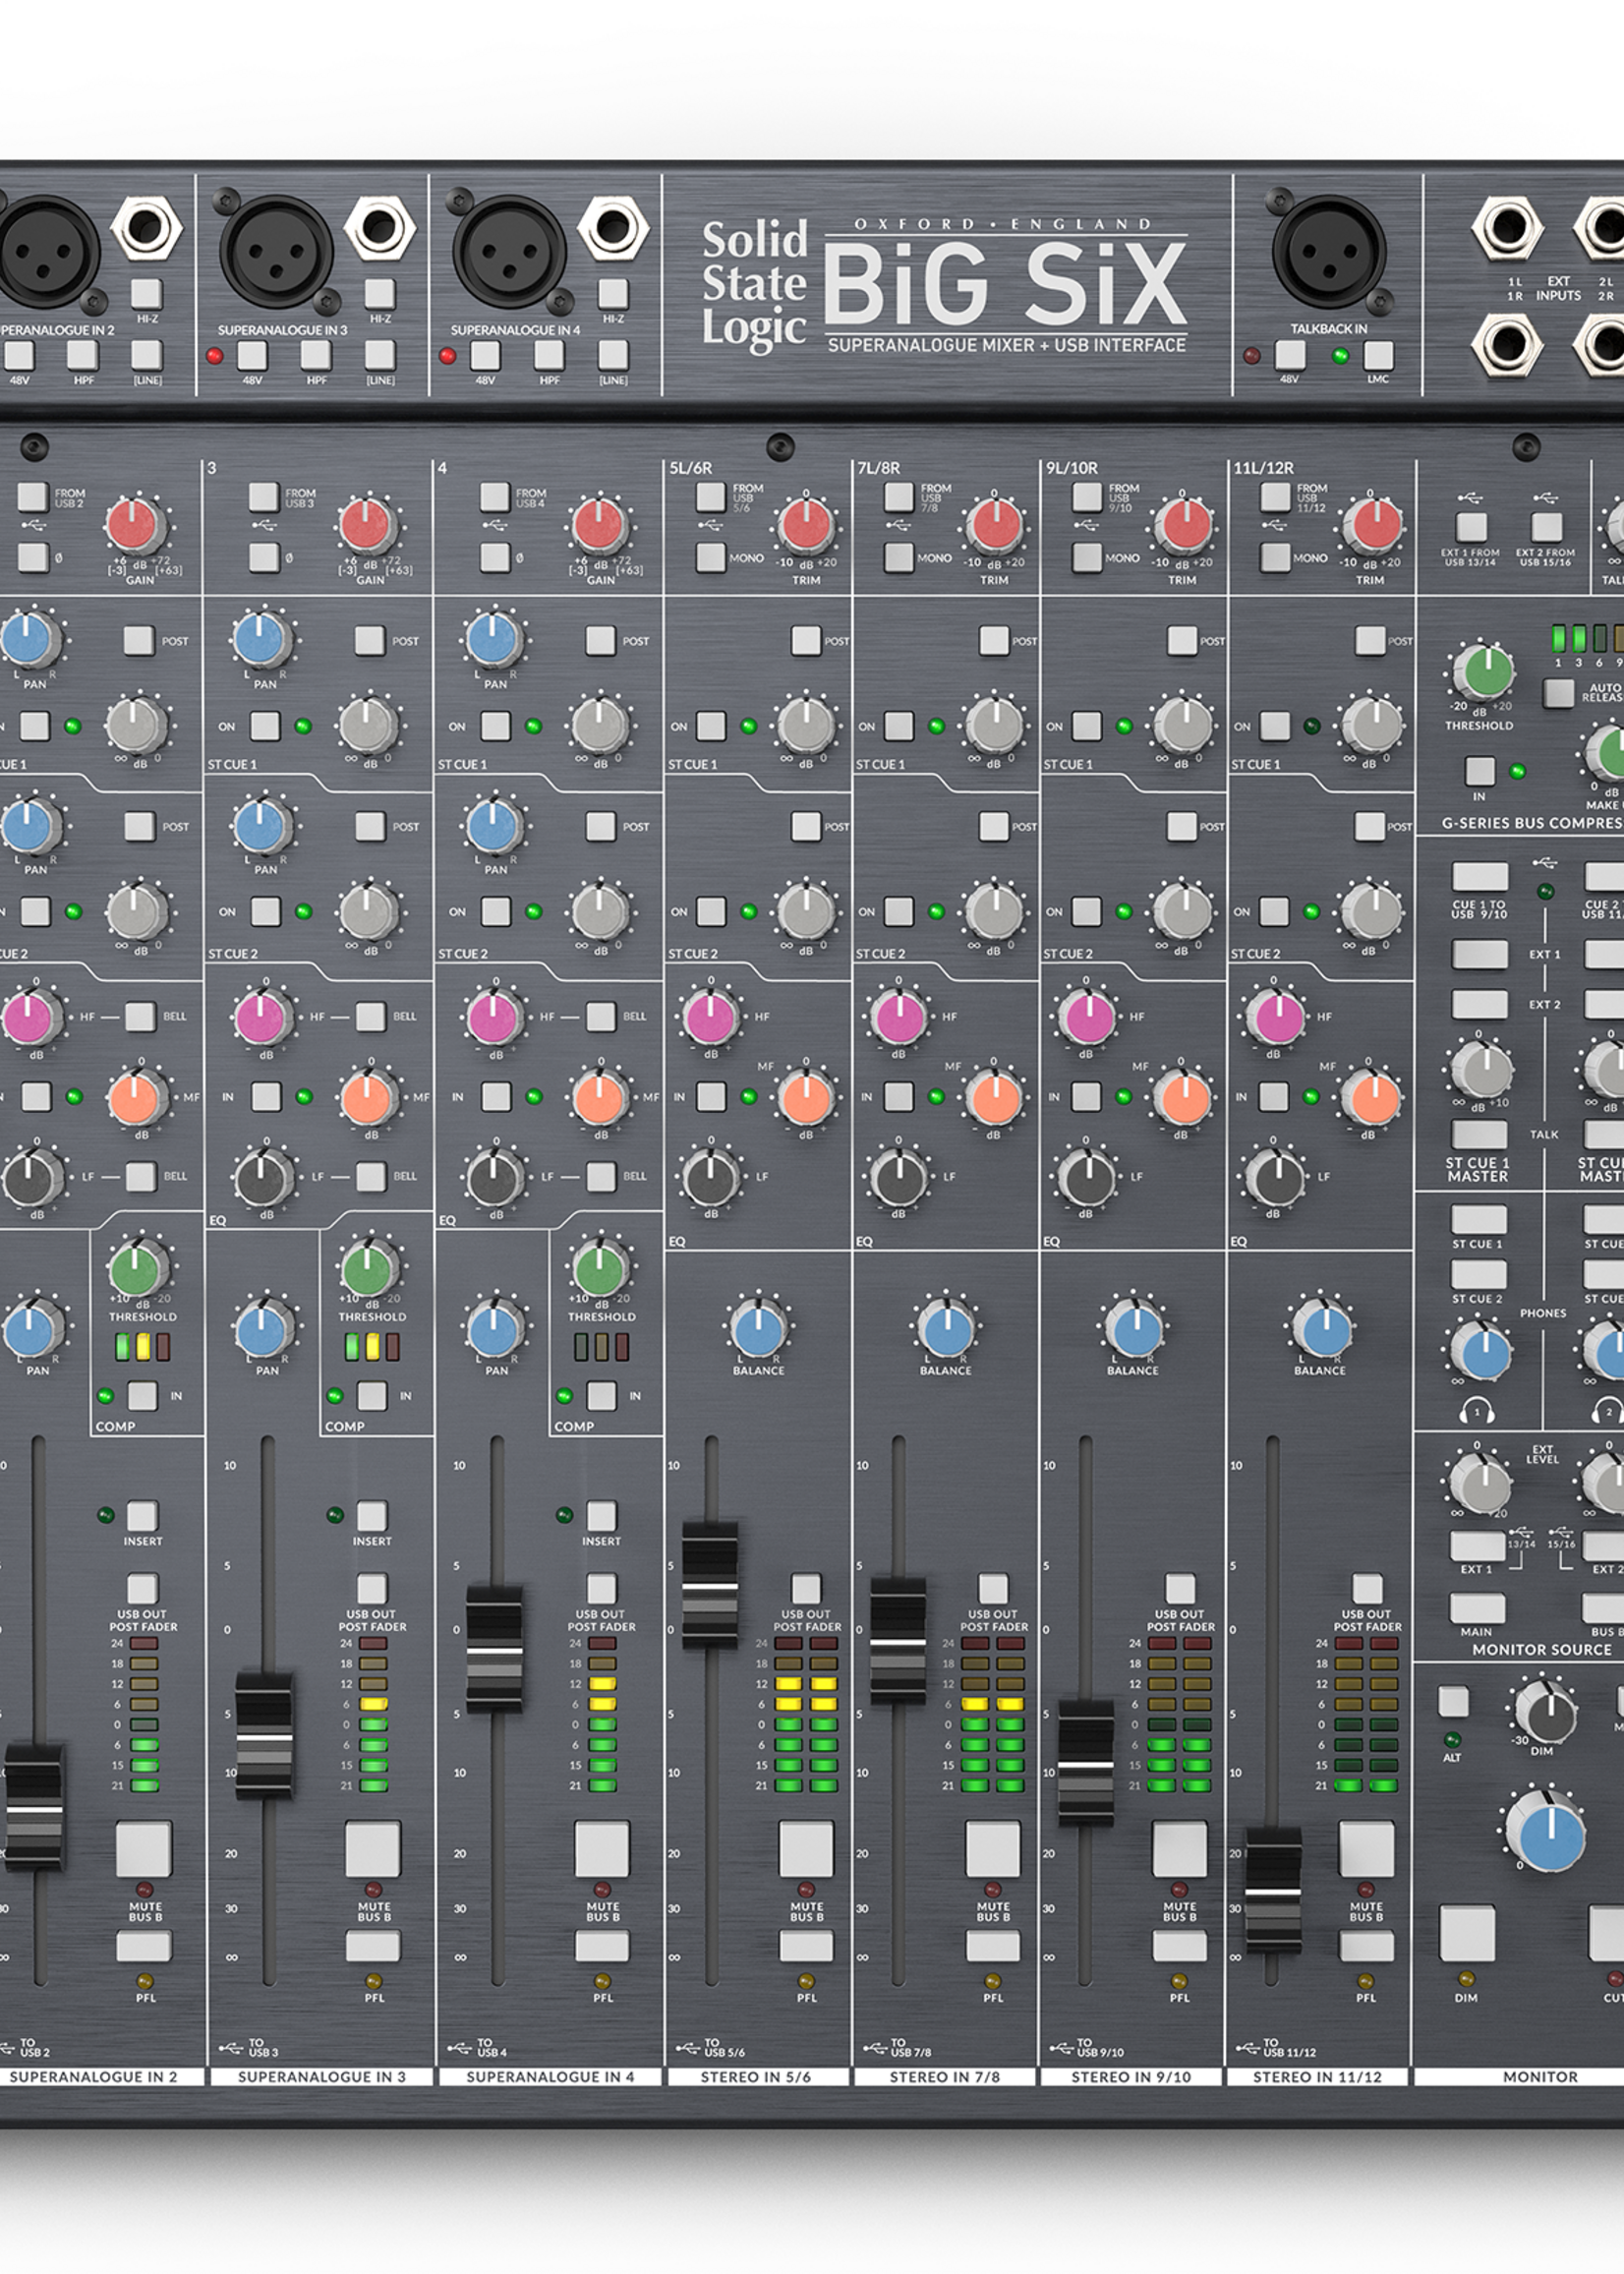
Task: Click the XLR socket of Superanalogue In 3
Action: click(276, 251)
